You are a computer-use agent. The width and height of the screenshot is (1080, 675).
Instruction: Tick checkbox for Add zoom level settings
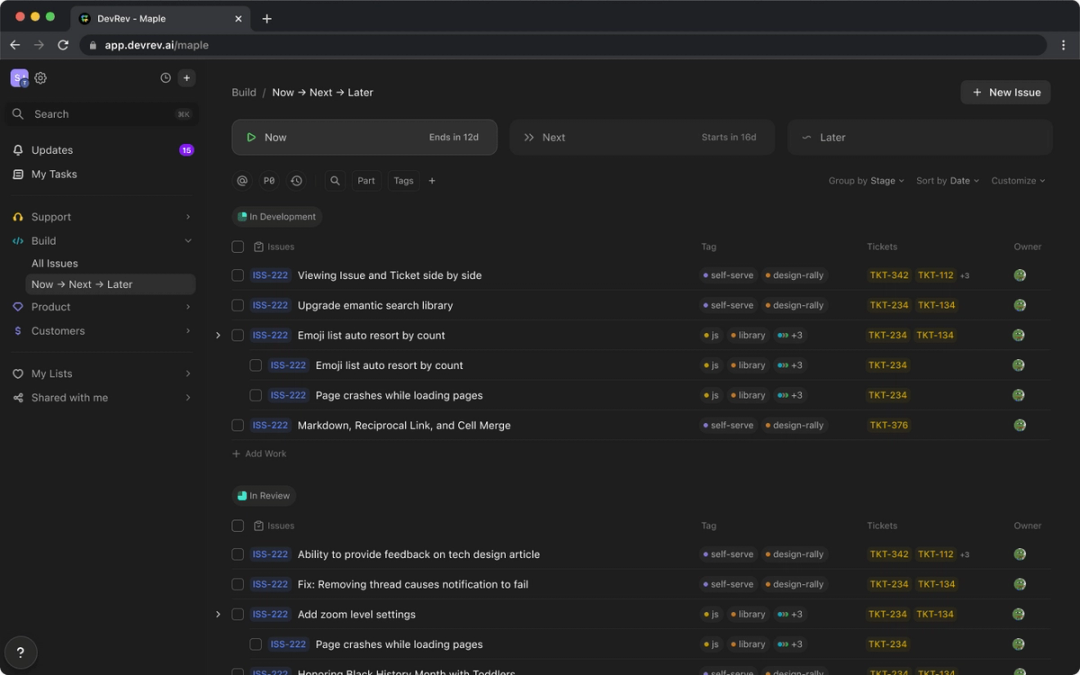238,614
